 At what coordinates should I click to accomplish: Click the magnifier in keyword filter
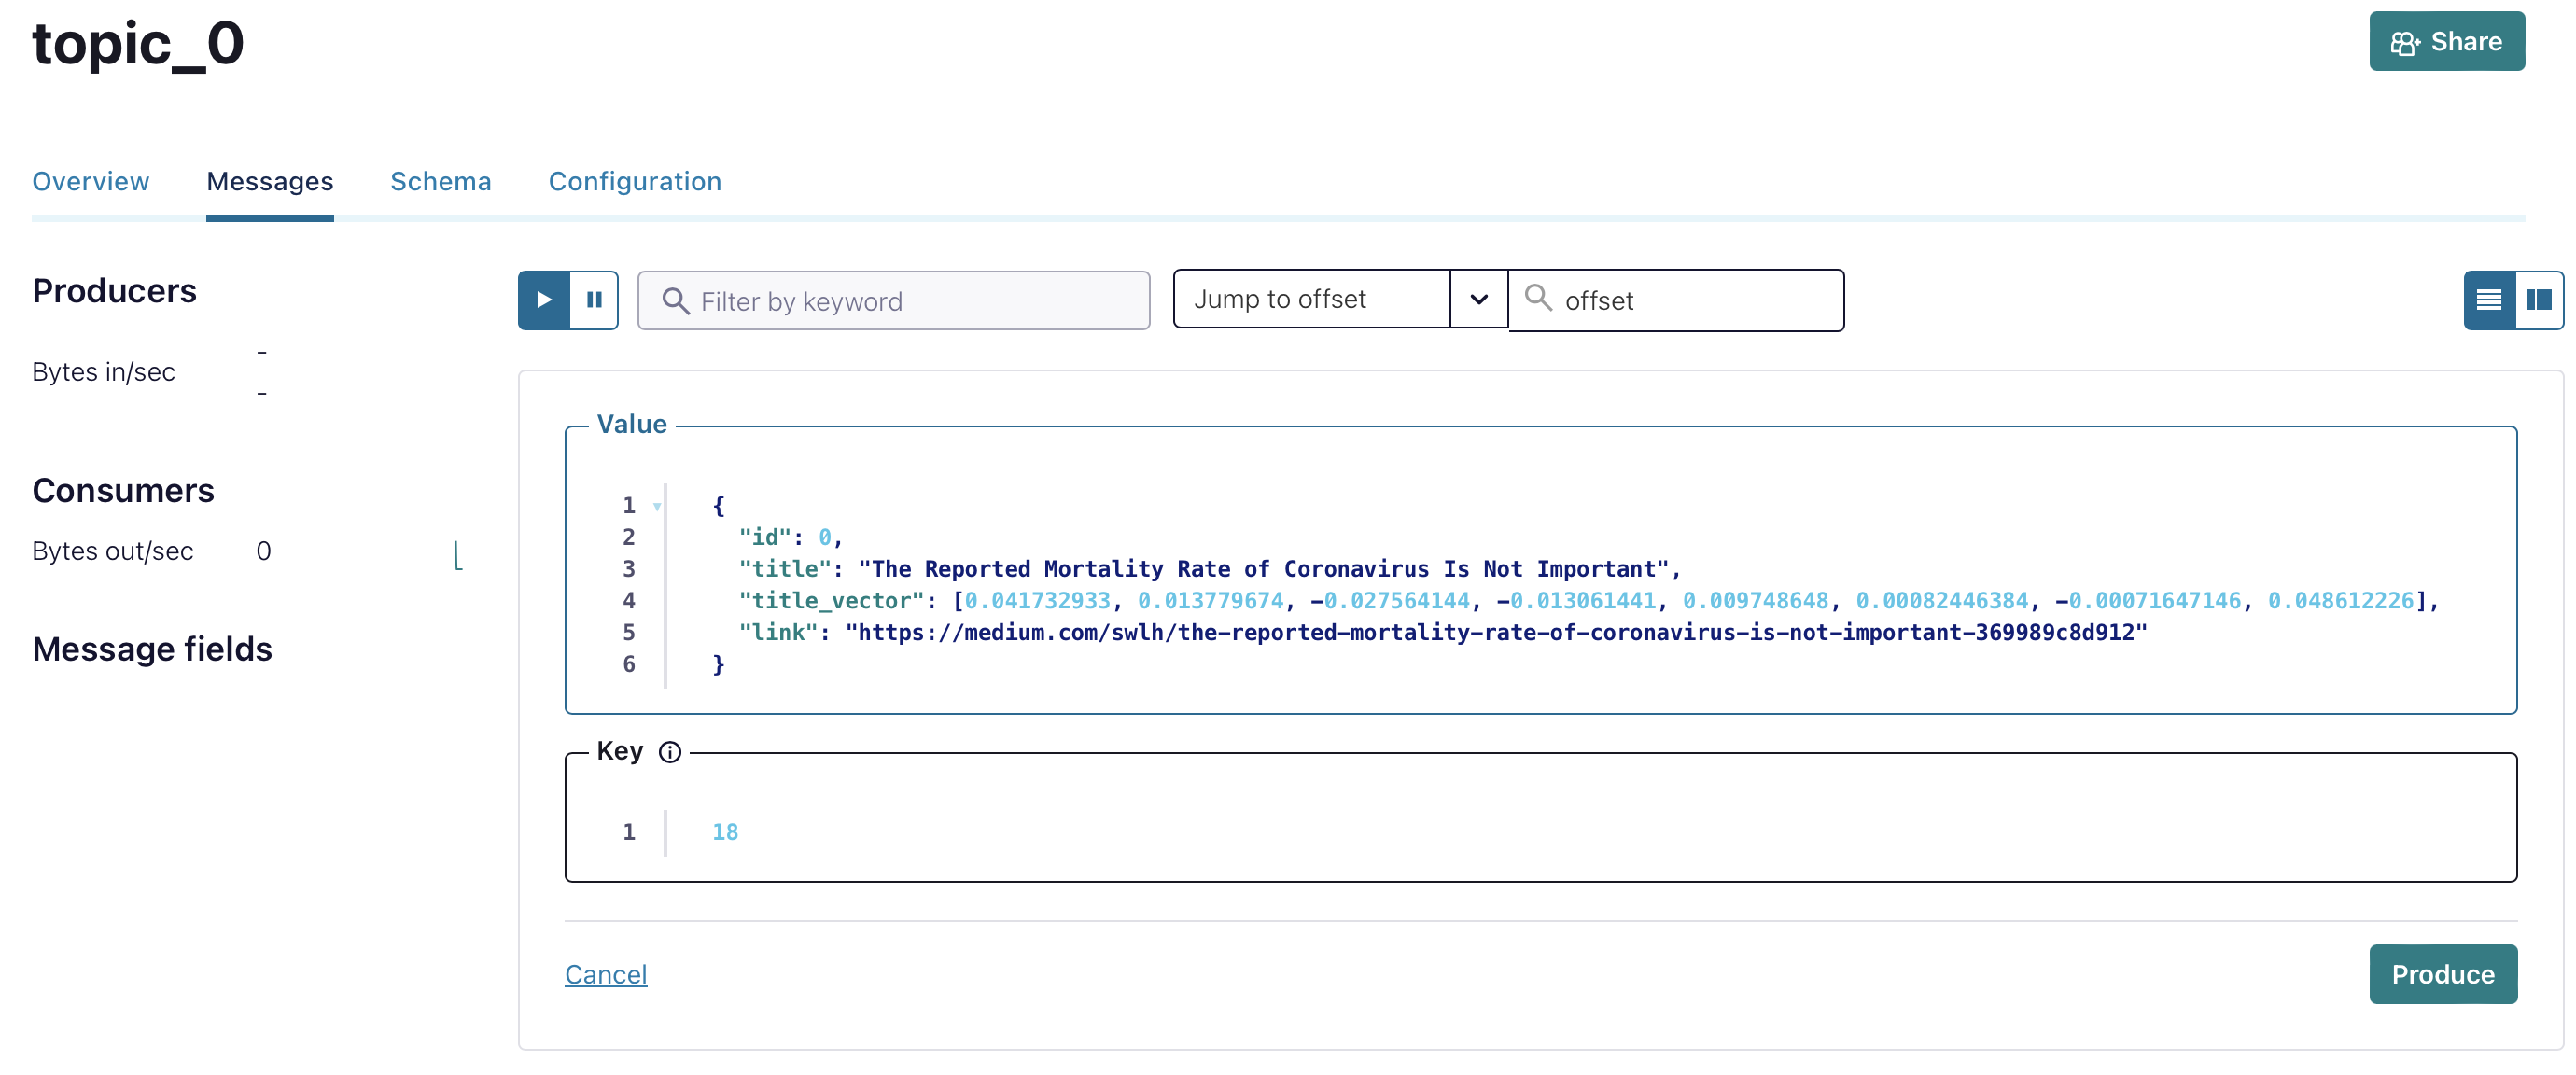[676, 301]
